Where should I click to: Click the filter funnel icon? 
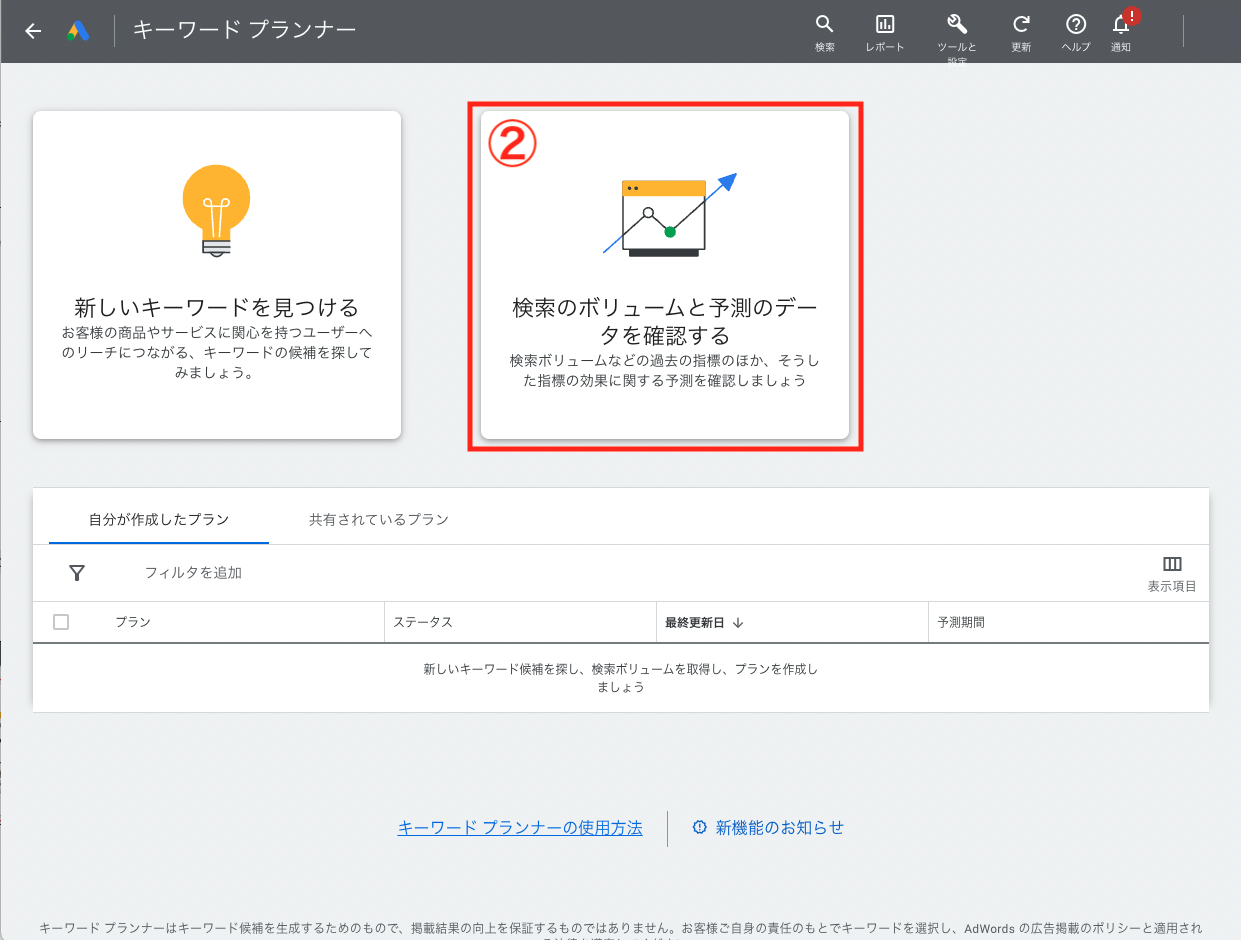77,573
